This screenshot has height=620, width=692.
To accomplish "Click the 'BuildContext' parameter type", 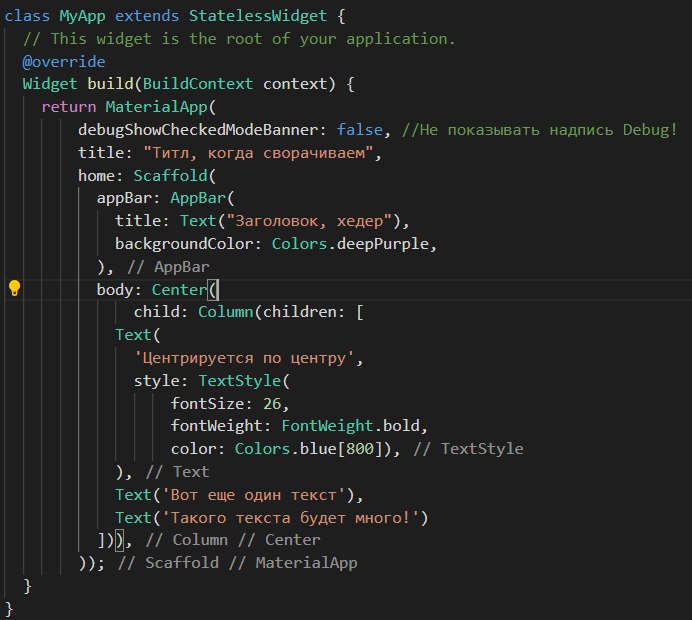I will coord(198,84).
